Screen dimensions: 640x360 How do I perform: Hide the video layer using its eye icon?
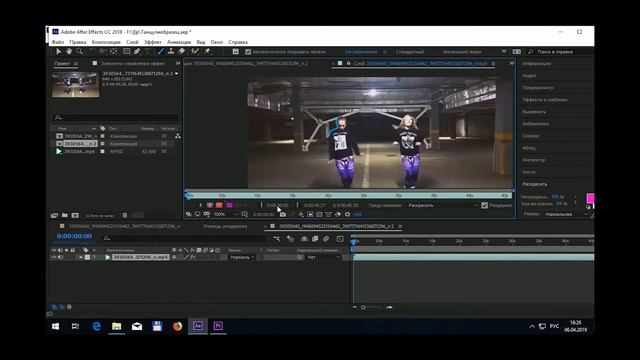(x=53, y=258)
